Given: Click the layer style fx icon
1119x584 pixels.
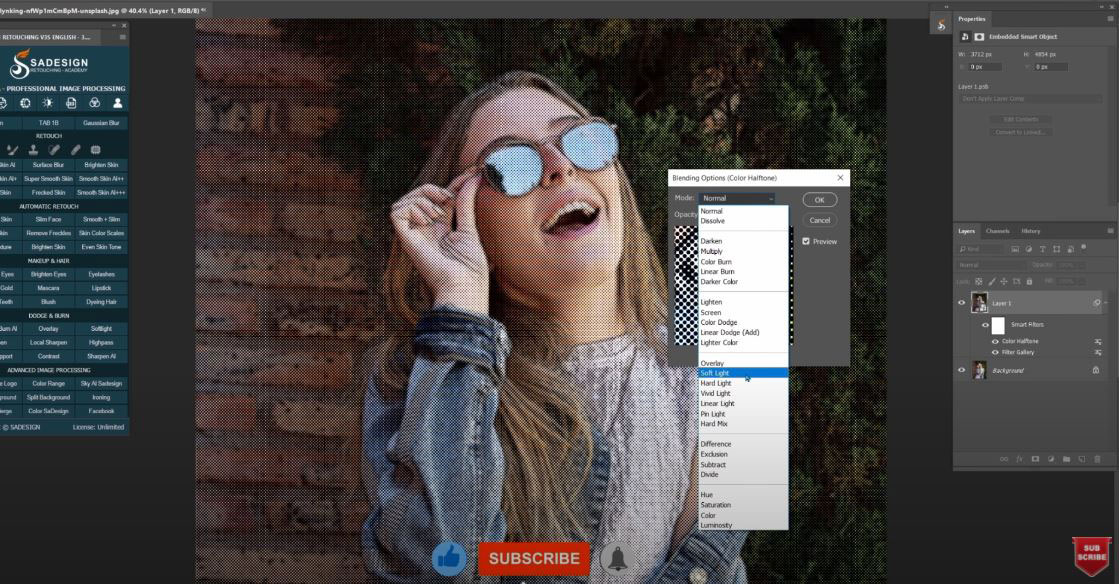Looking at the screenshot, I should tap(1016, 458).
